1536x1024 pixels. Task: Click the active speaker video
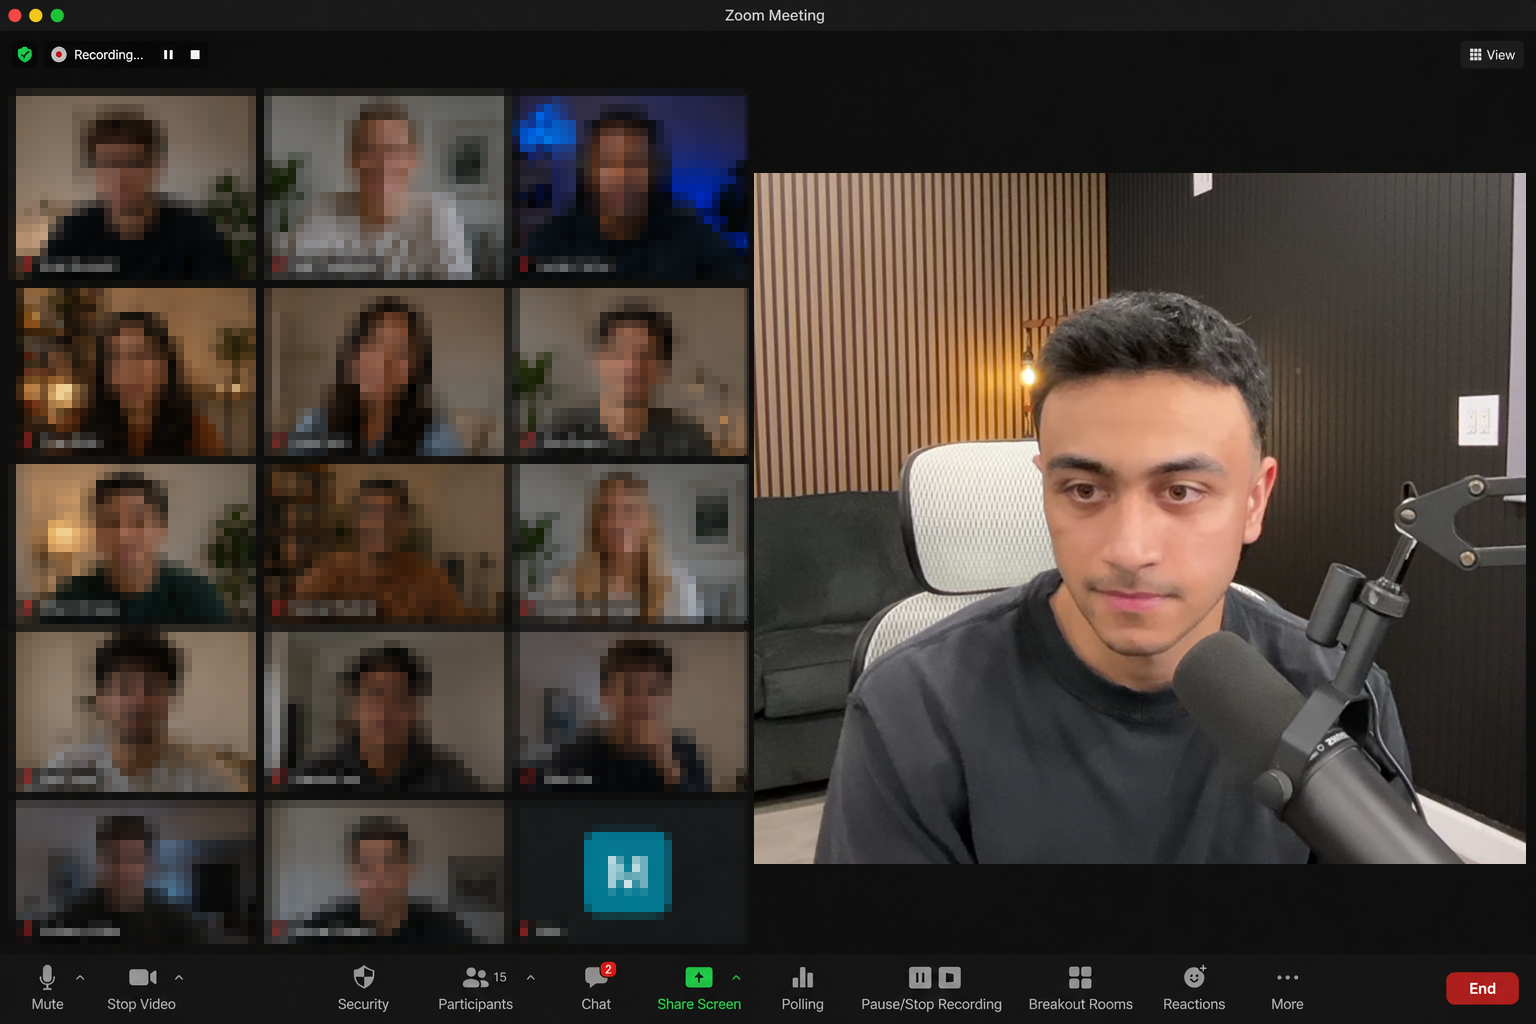coord(1140,518)
